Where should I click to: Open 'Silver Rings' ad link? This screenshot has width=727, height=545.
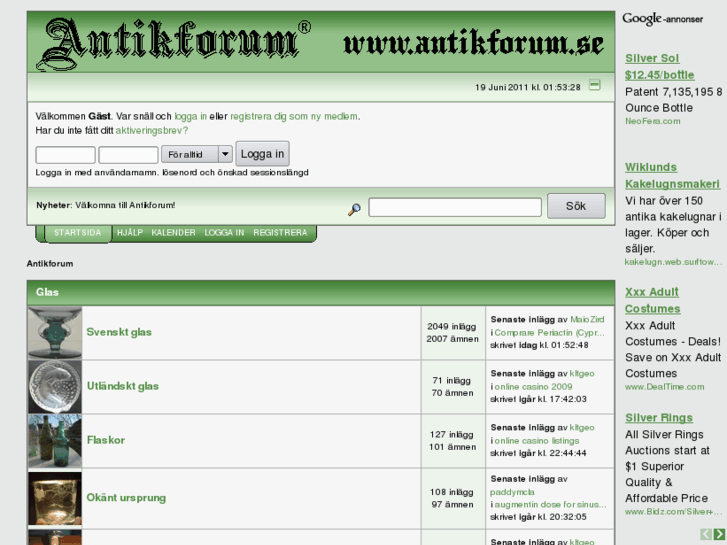[x=659, y=418]
